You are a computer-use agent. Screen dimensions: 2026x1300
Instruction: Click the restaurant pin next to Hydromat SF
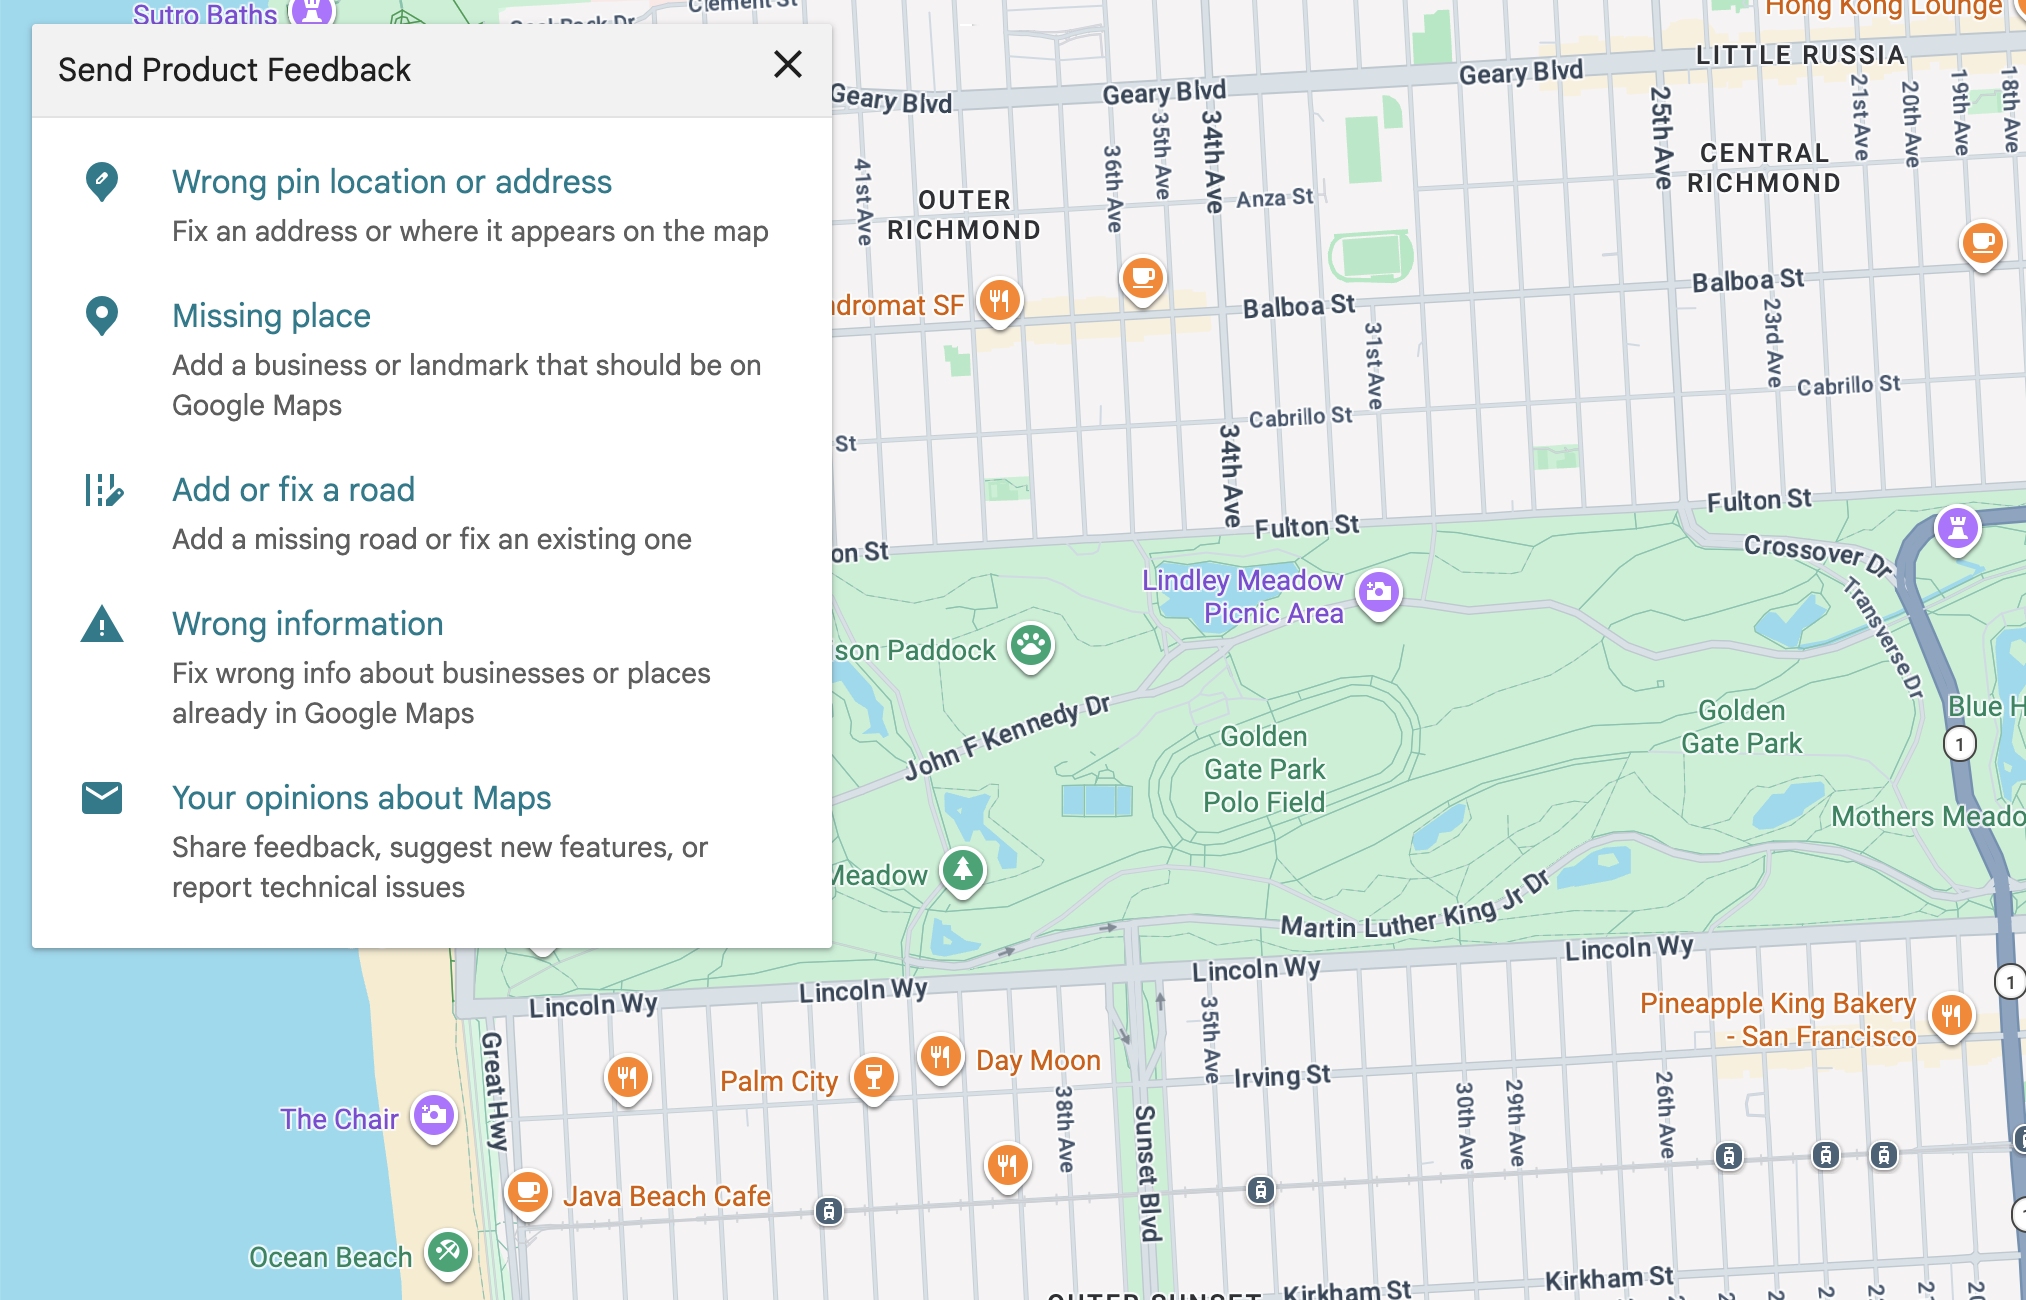coord(999,301)
